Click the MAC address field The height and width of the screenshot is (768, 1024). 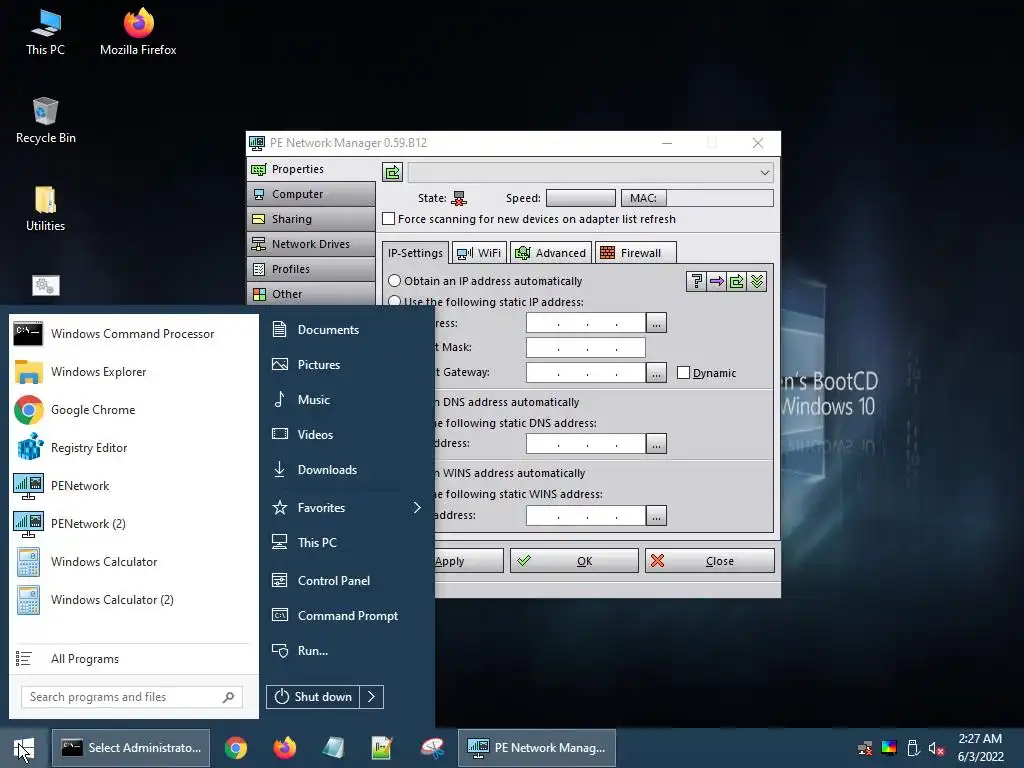click(x=720, y=198)
